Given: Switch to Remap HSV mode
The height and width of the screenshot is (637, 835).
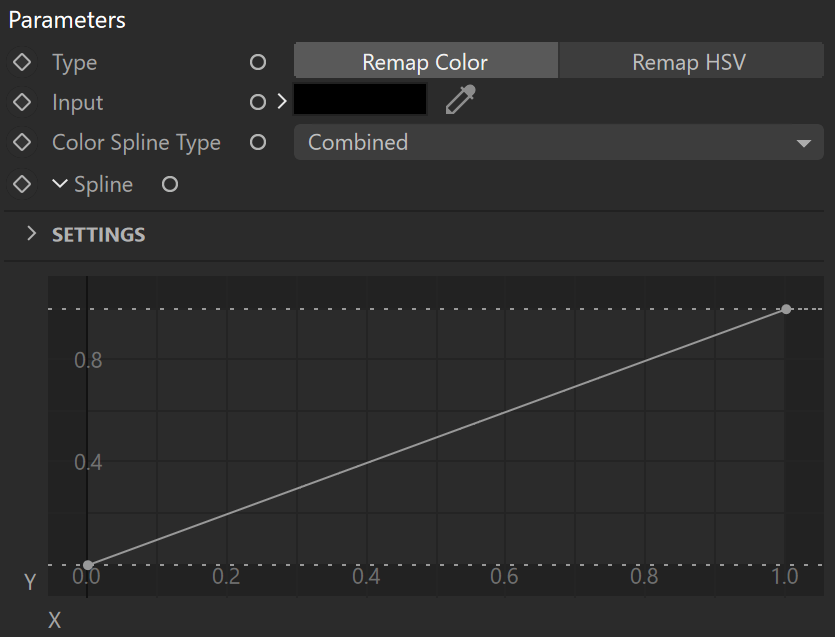Looking at the screenshot, I should coord(691,62).
